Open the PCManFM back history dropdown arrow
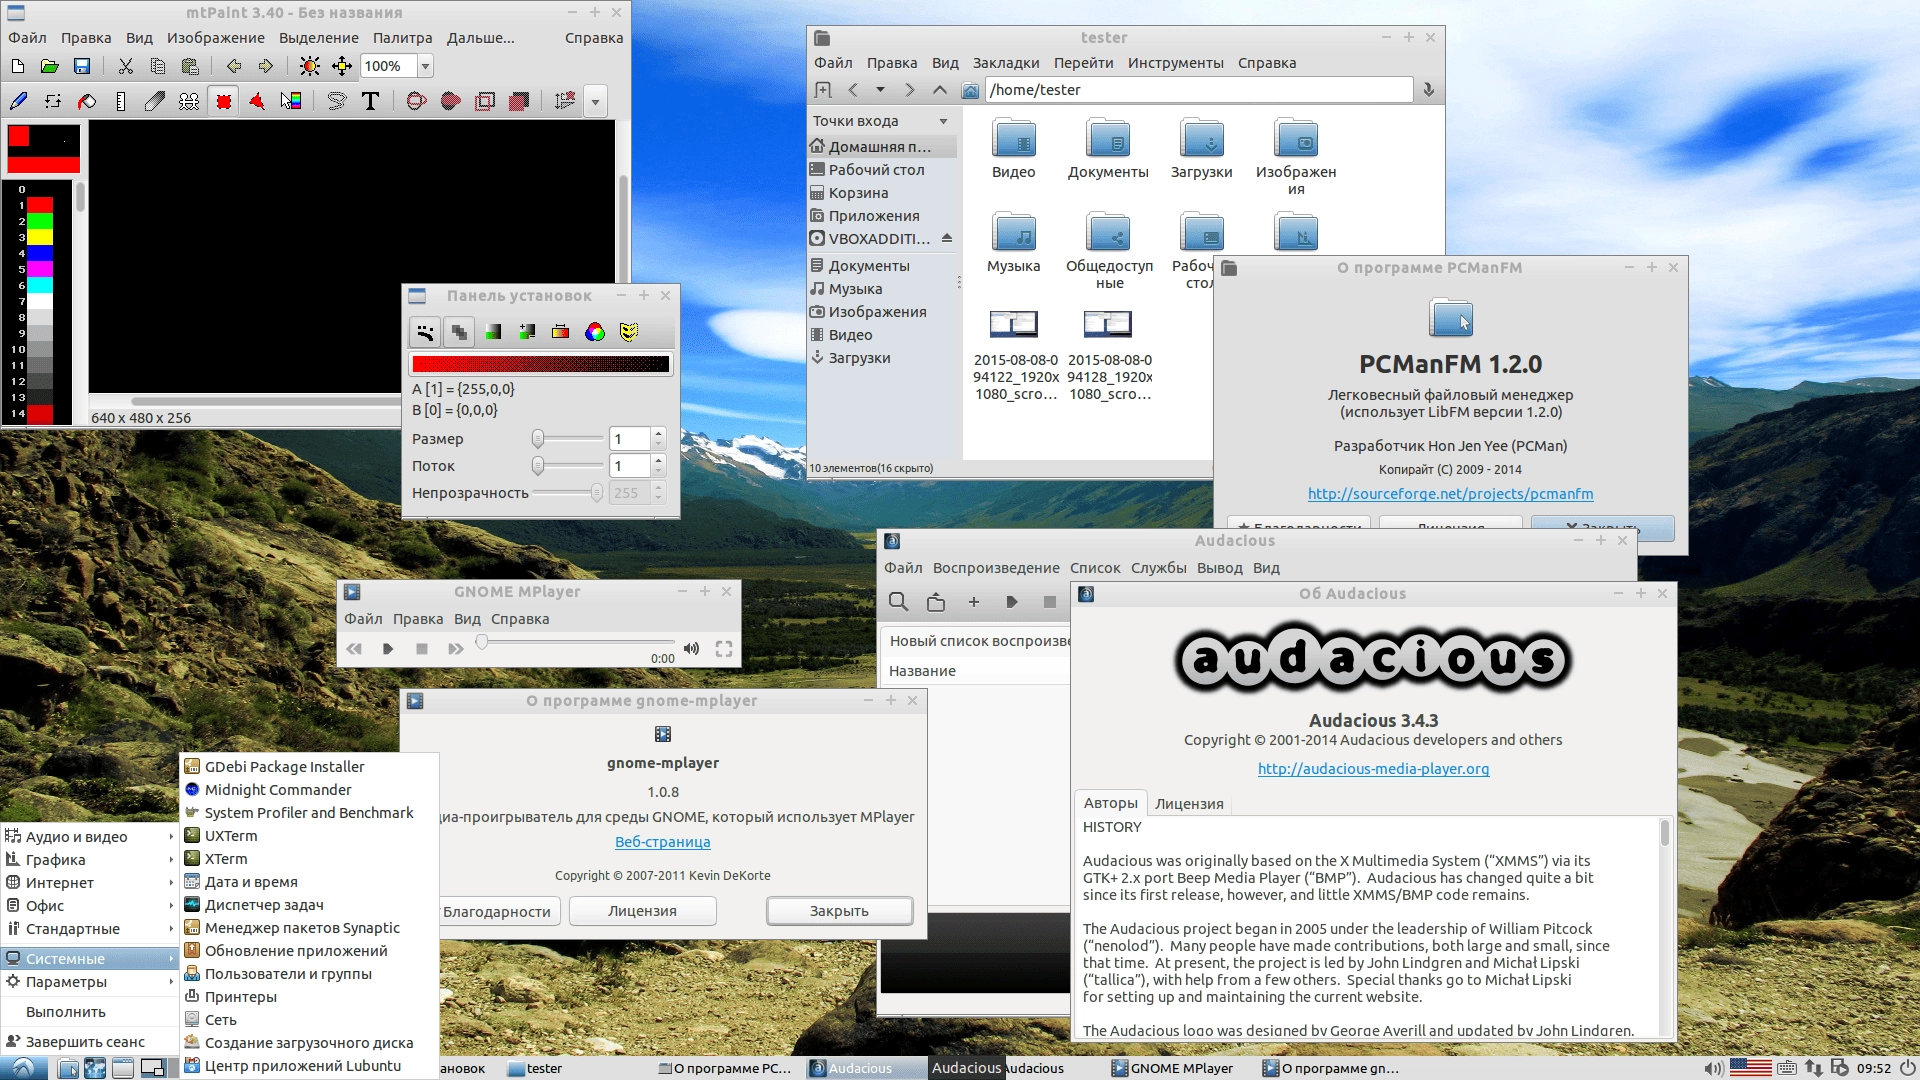 point(880,90)
